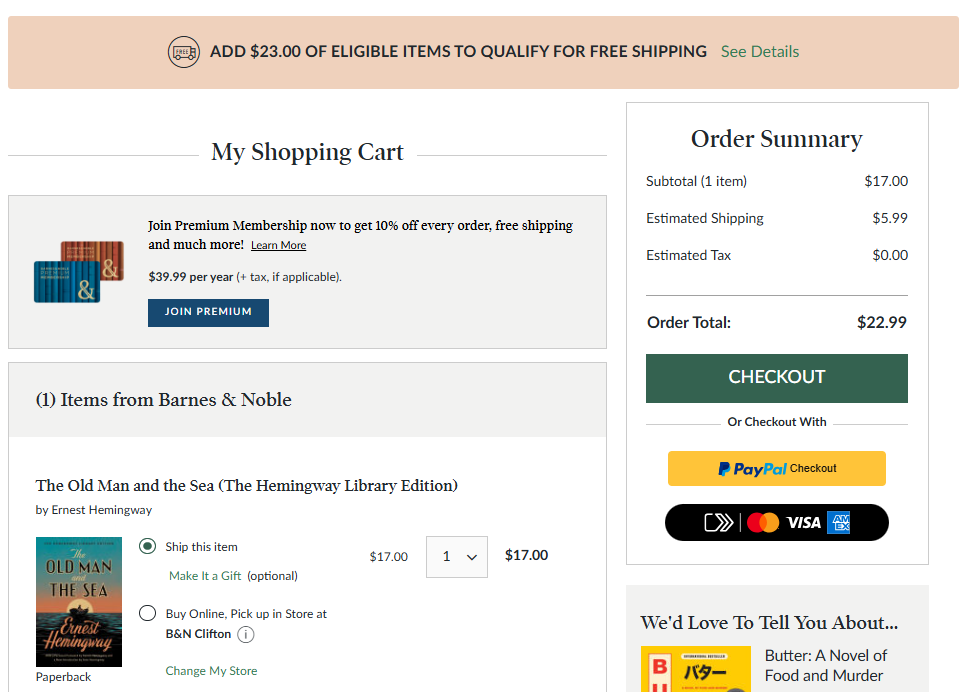Click the free shipping truck icon
The image size is (967, 692).
(x=183, y=51)
